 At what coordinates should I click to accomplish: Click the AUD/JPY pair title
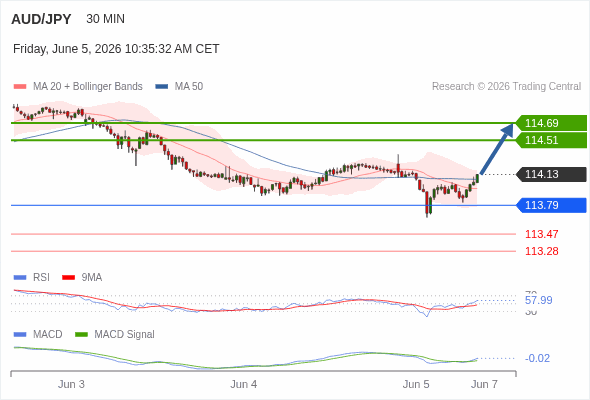tap(41, 19)
